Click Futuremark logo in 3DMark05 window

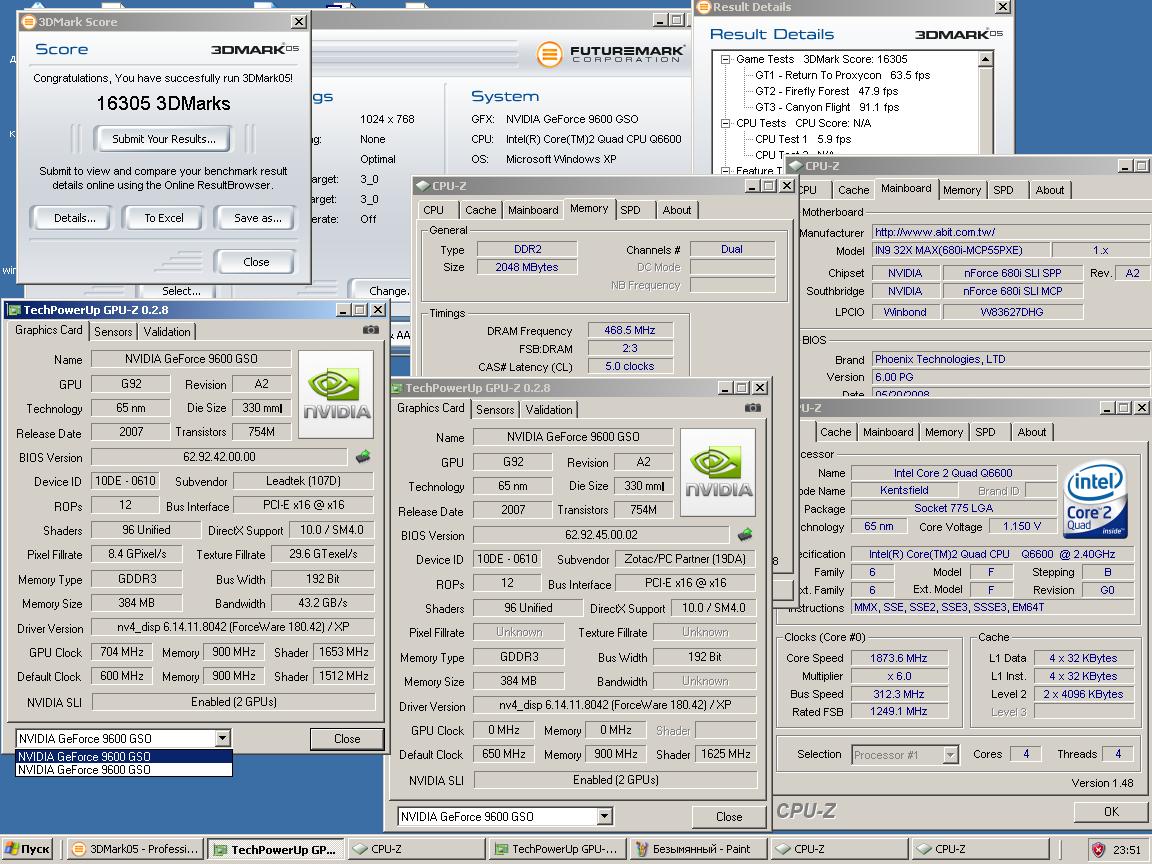click(x=610, y=54)
